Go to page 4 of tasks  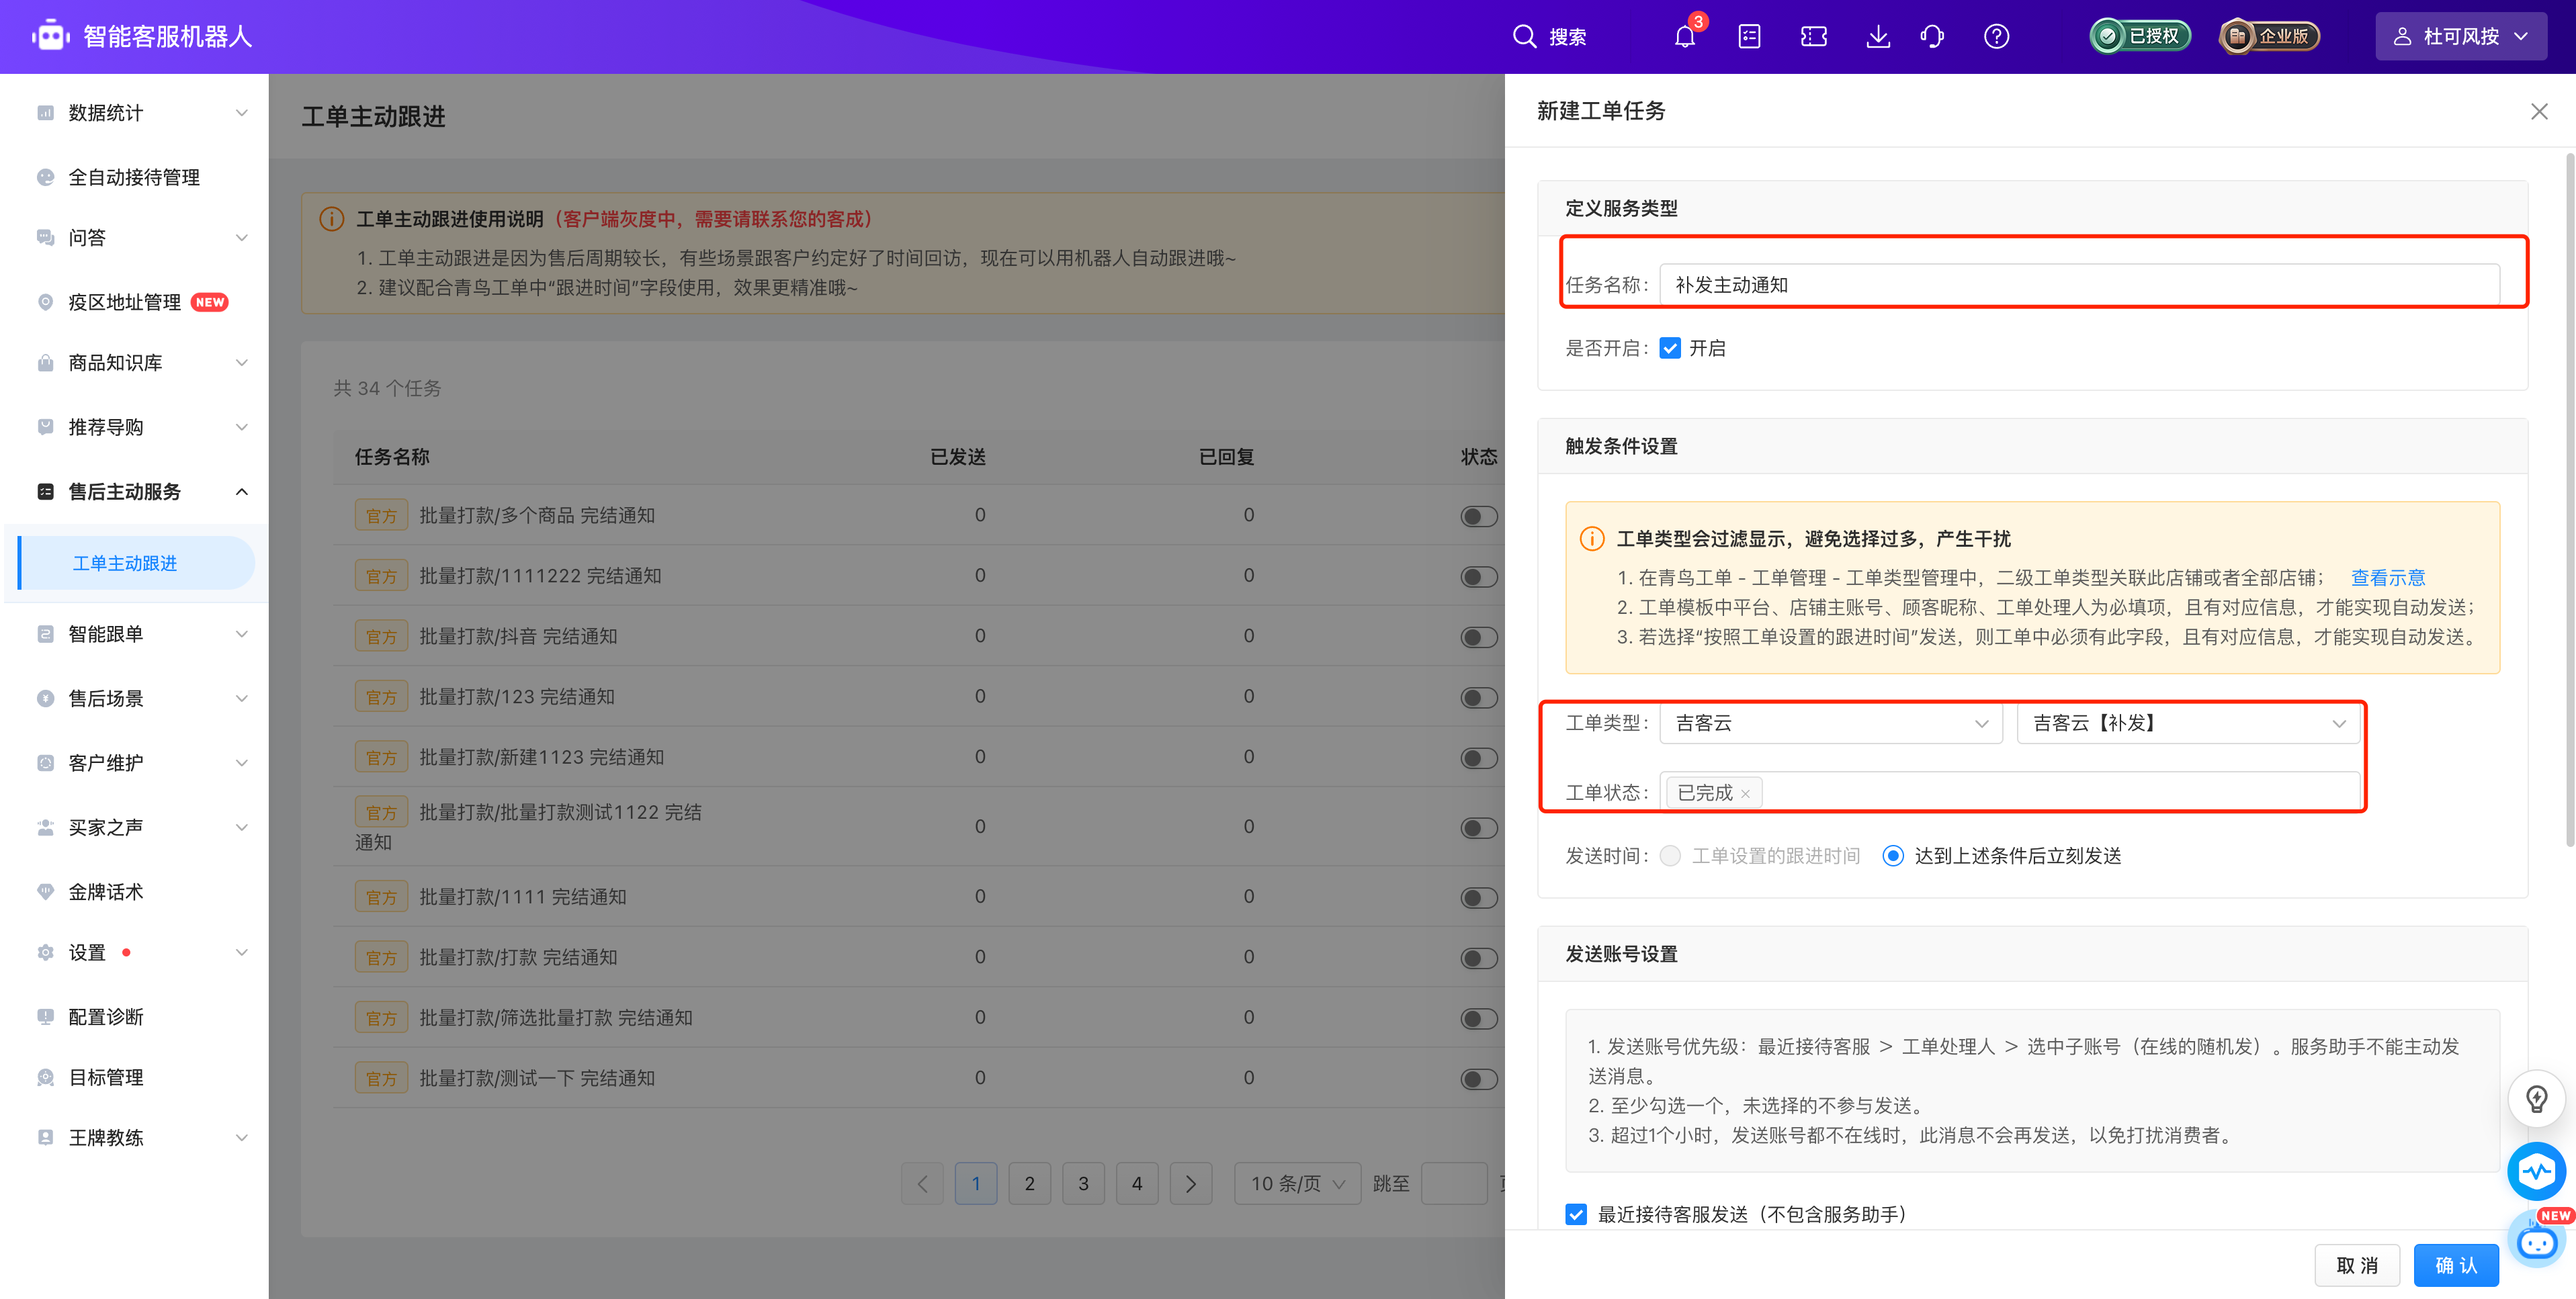[x=1137, y=1183]
